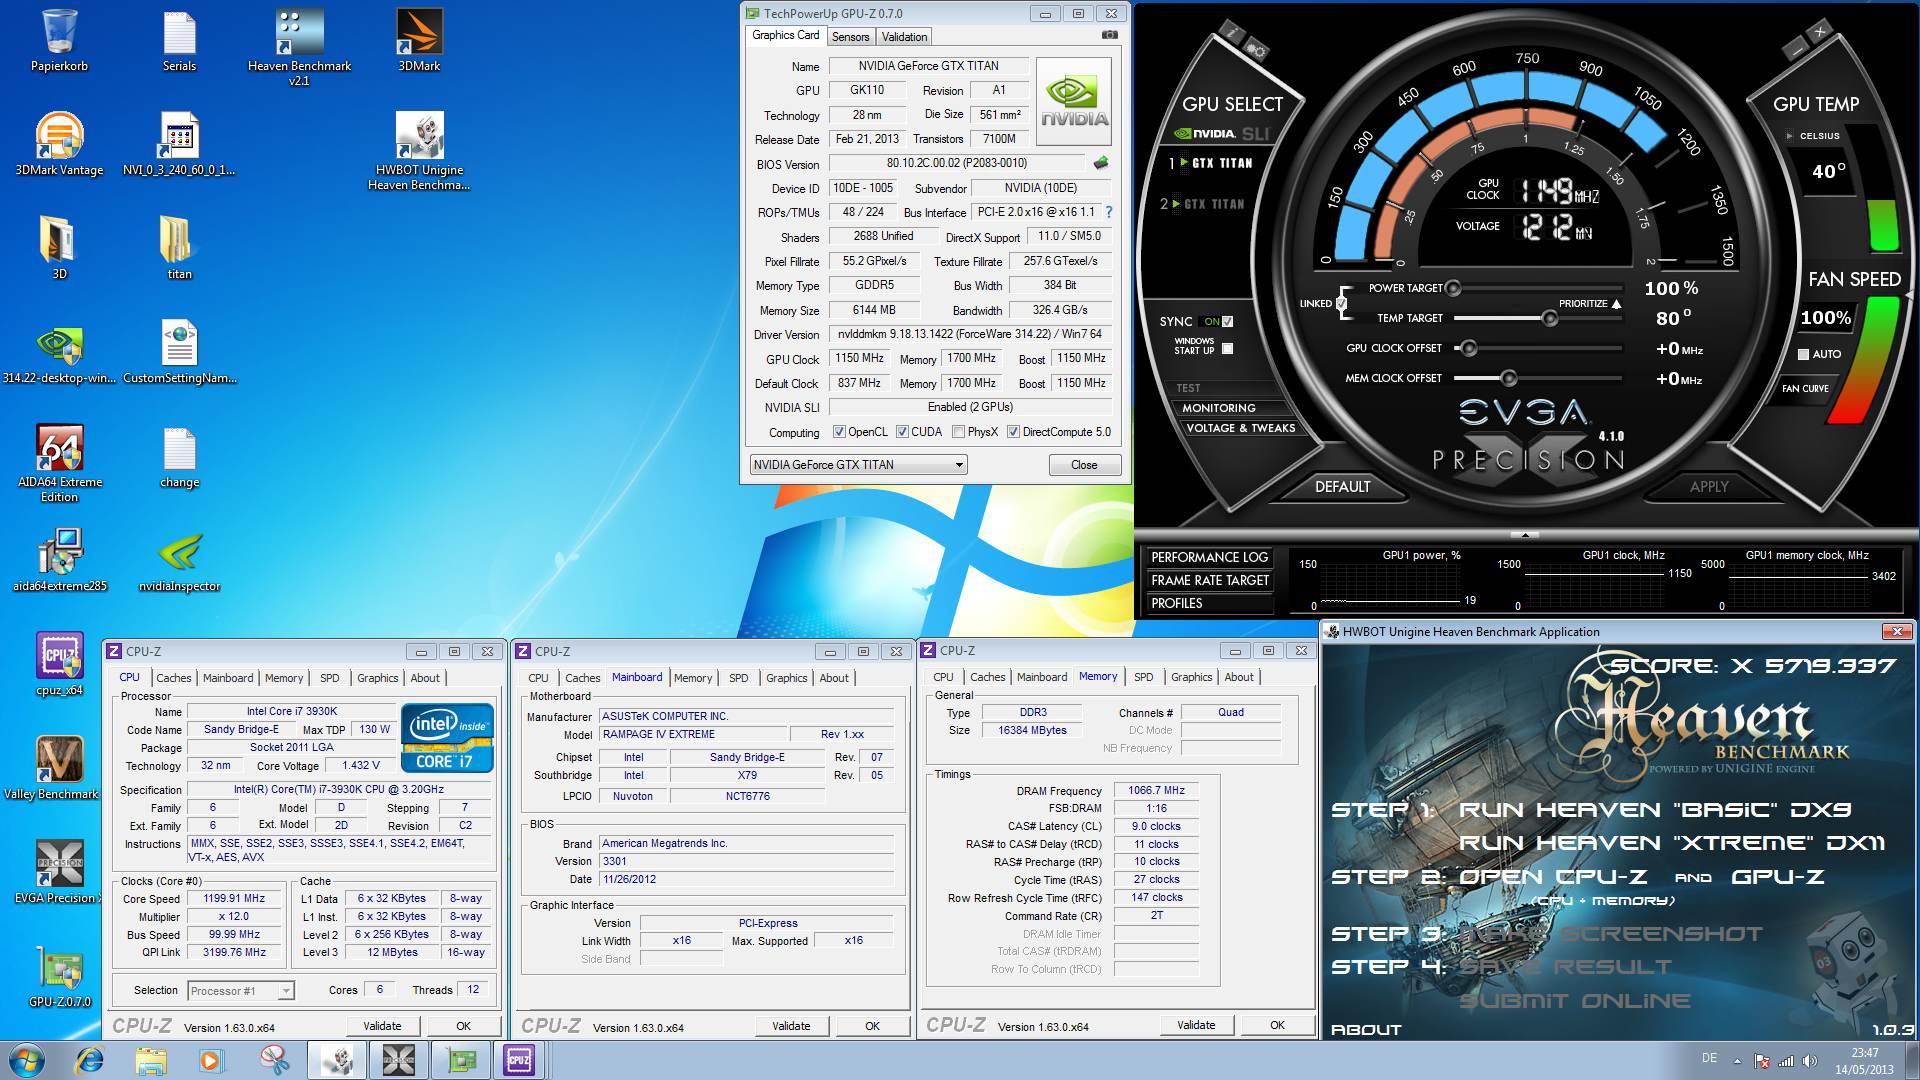Viewport: 1920px width, 1080px height.
Task: Open the Processor #1 selection dropdown
Action: pyautogui.click(x=240, y=991)
